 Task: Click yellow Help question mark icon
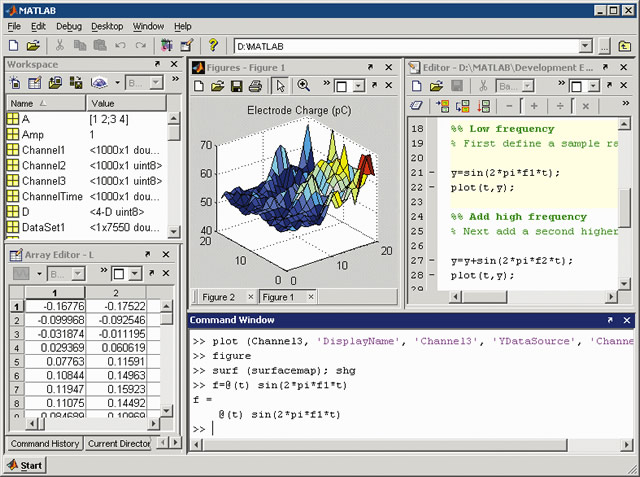213,45
